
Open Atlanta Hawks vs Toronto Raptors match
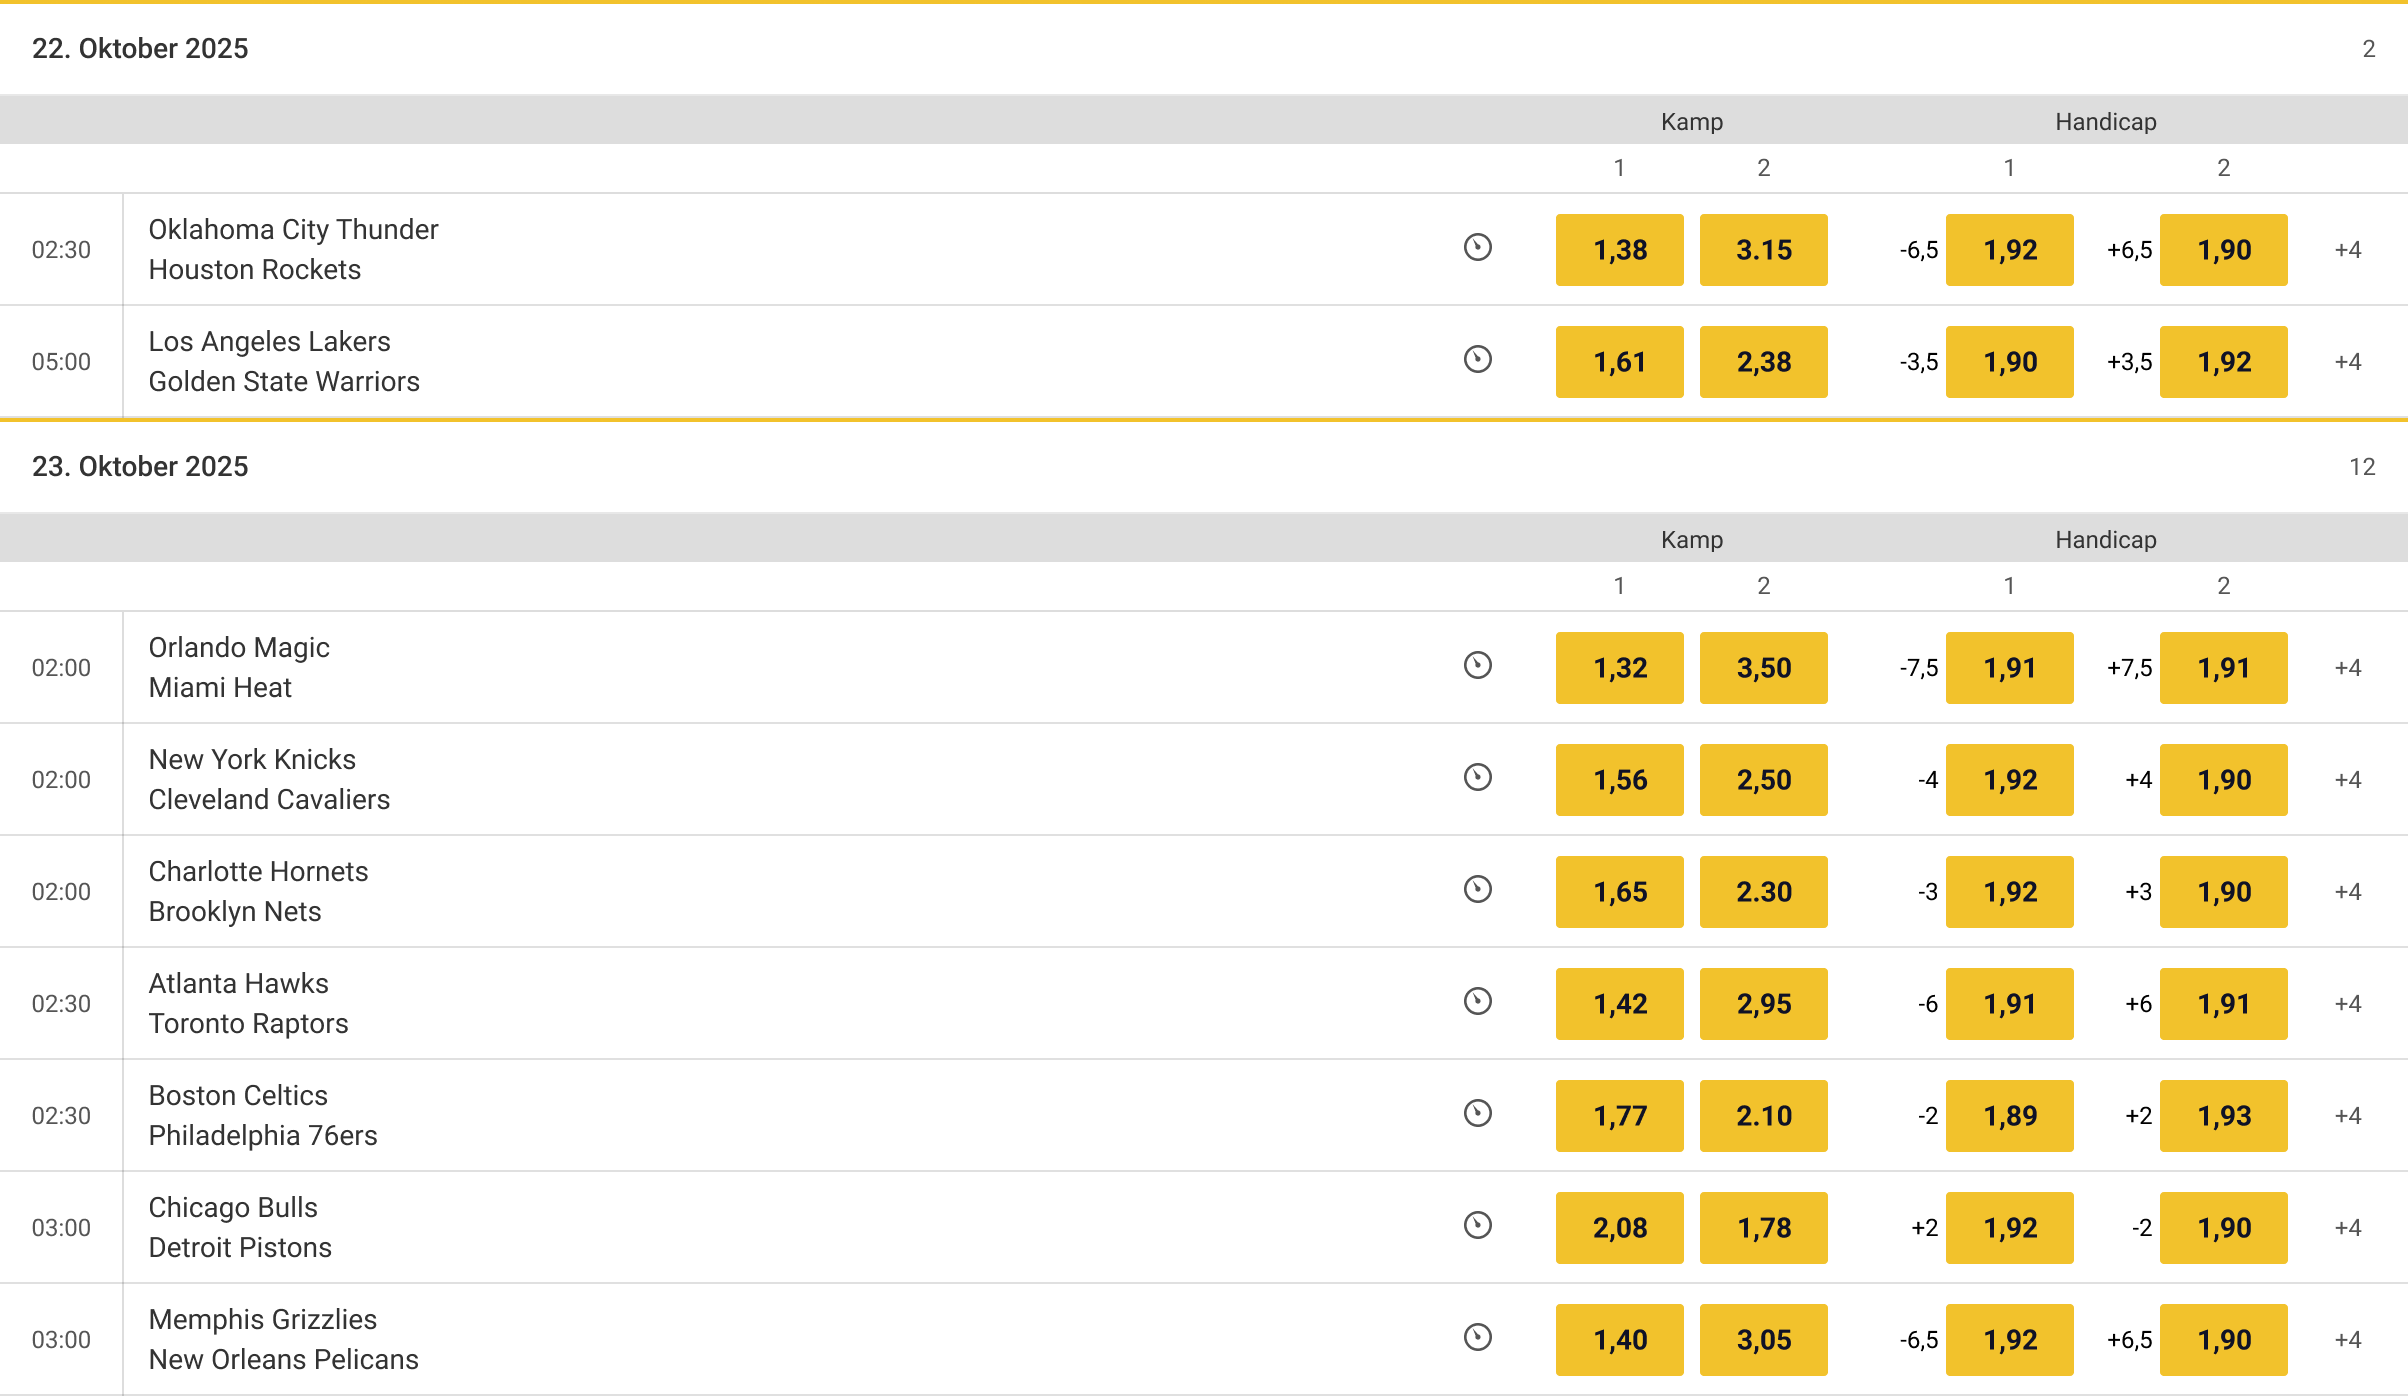[x=248, y=1004]
